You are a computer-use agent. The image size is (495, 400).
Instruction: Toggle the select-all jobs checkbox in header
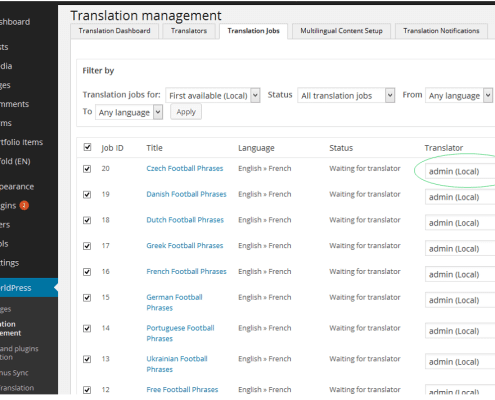87,147
